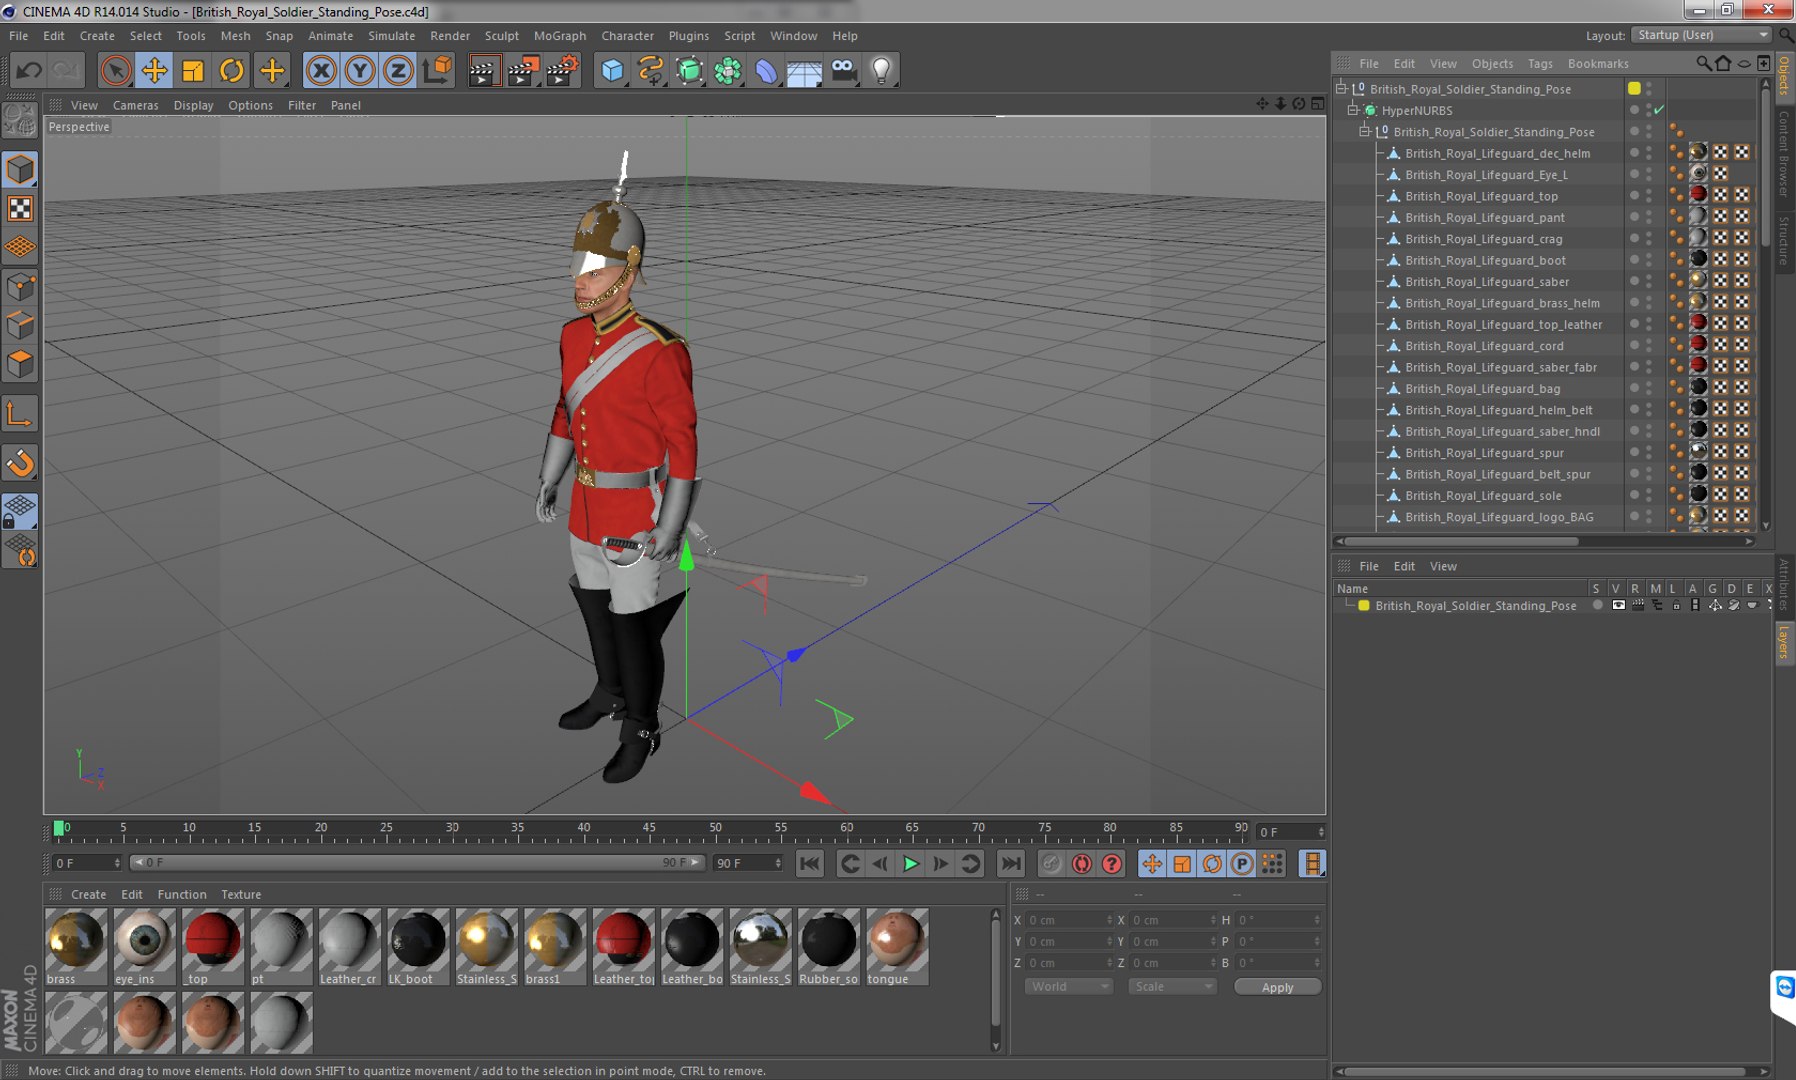Viewport: 1796px width, 1080px height.
Task: Open Edit Render Settings
Action: coord(562,70)
